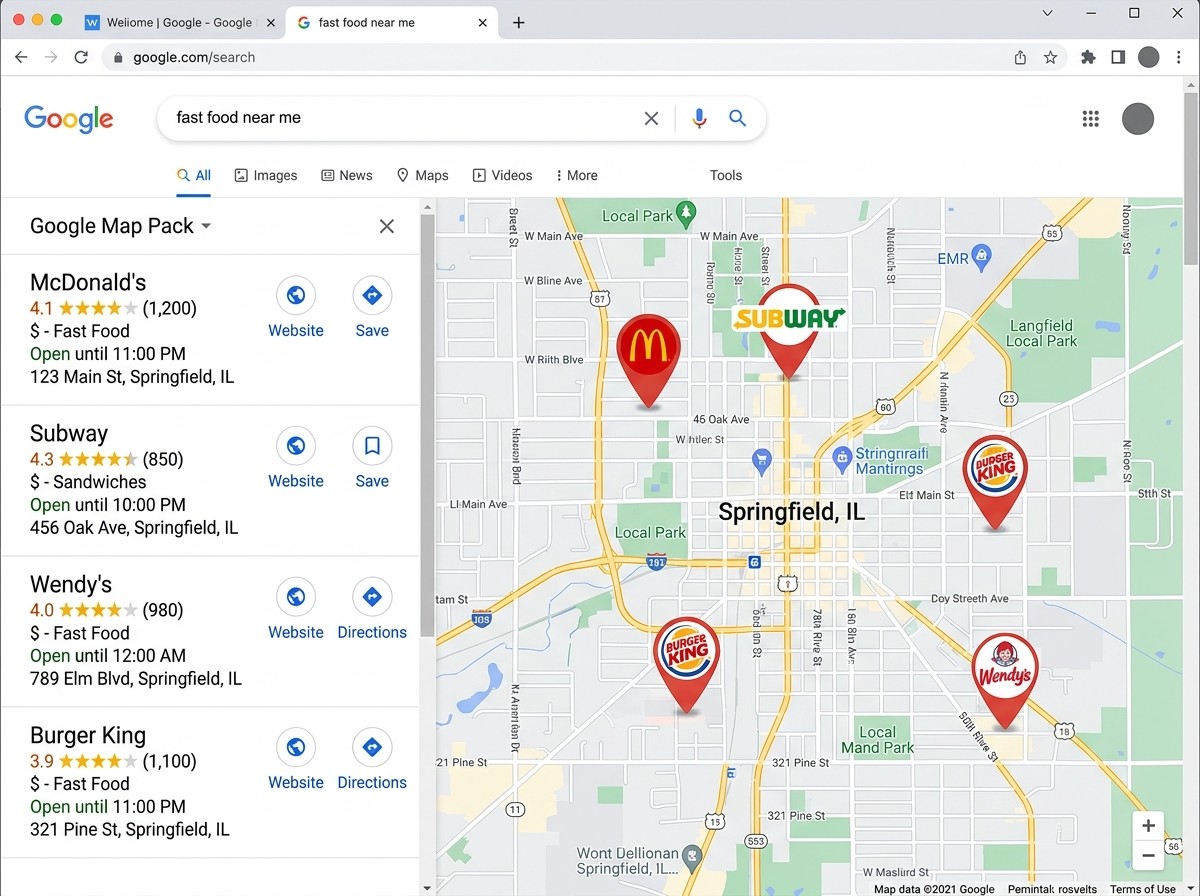
Task: Click the Tools menu item
Action: [725, 175]
